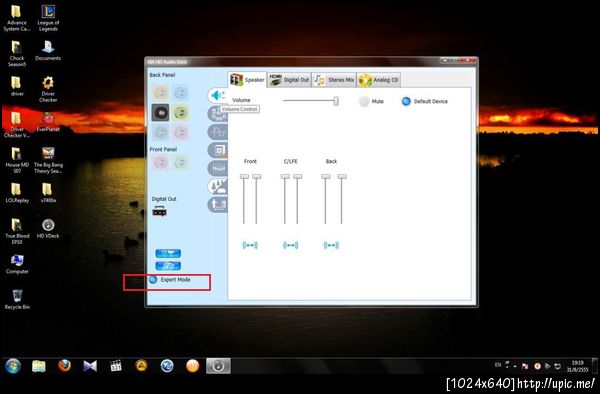Toggle the Back channel balance link icon

pos(331,245)
